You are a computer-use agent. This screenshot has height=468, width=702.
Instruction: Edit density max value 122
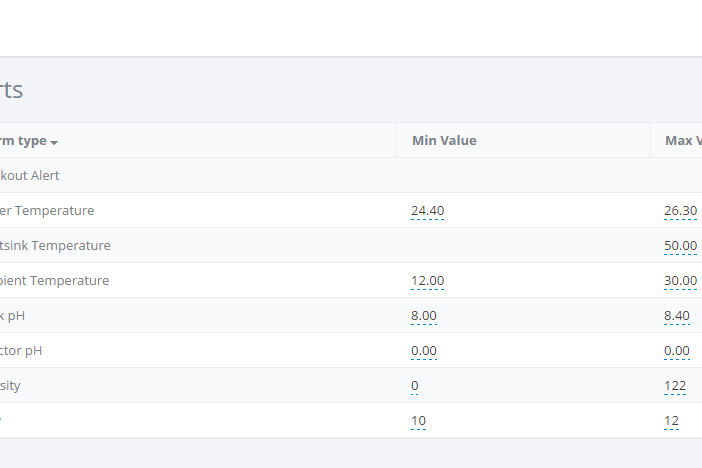(675, 386)
